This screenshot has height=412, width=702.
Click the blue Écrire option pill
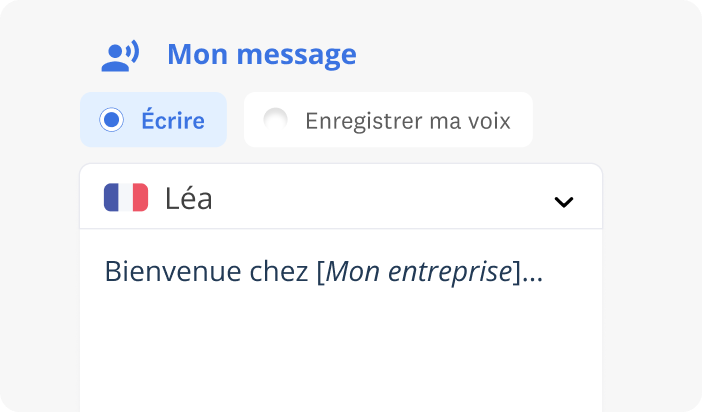coord(154,120)
